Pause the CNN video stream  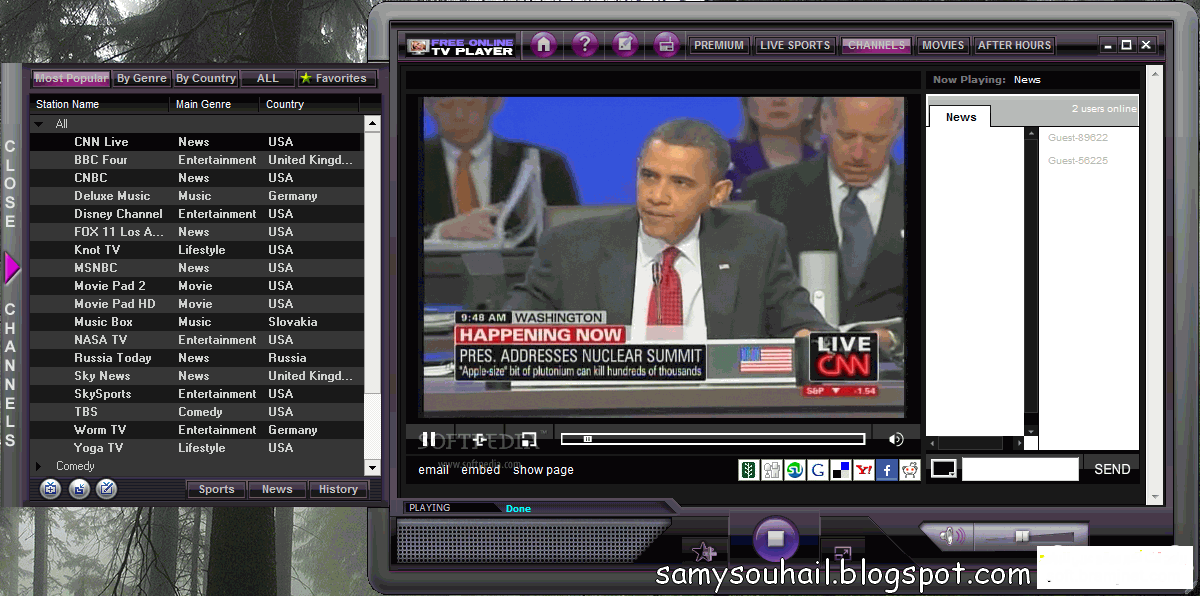click(428, 439)
